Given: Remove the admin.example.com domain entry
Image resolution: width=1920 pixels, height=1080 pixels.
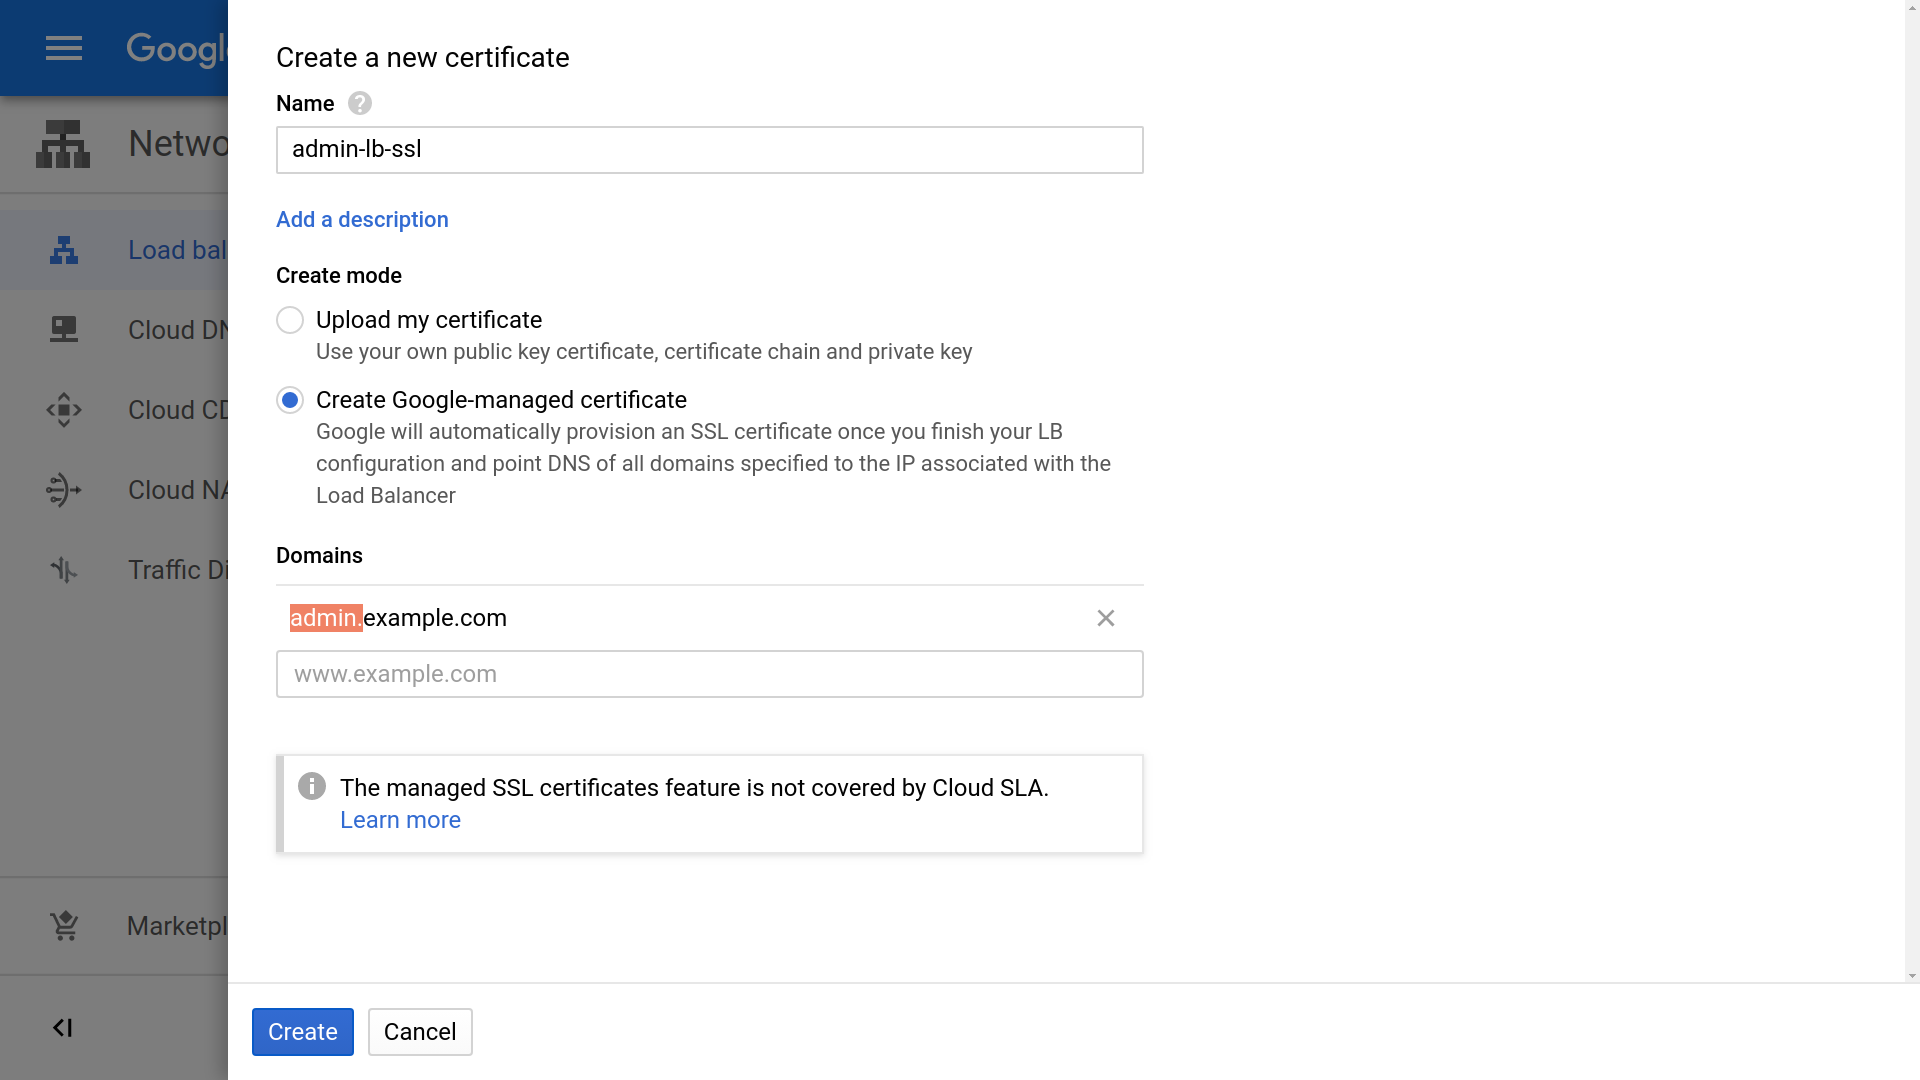Looking at the screenshot, I should (x=1105, y=618).
